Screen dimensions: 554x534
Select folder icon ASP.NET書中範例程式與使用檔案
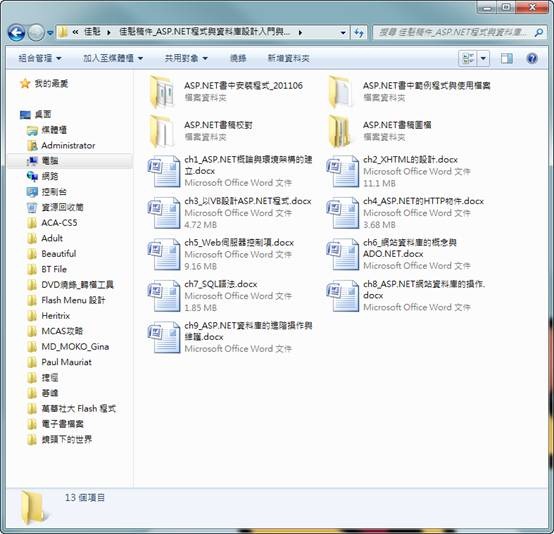click(x=341, y=92)
